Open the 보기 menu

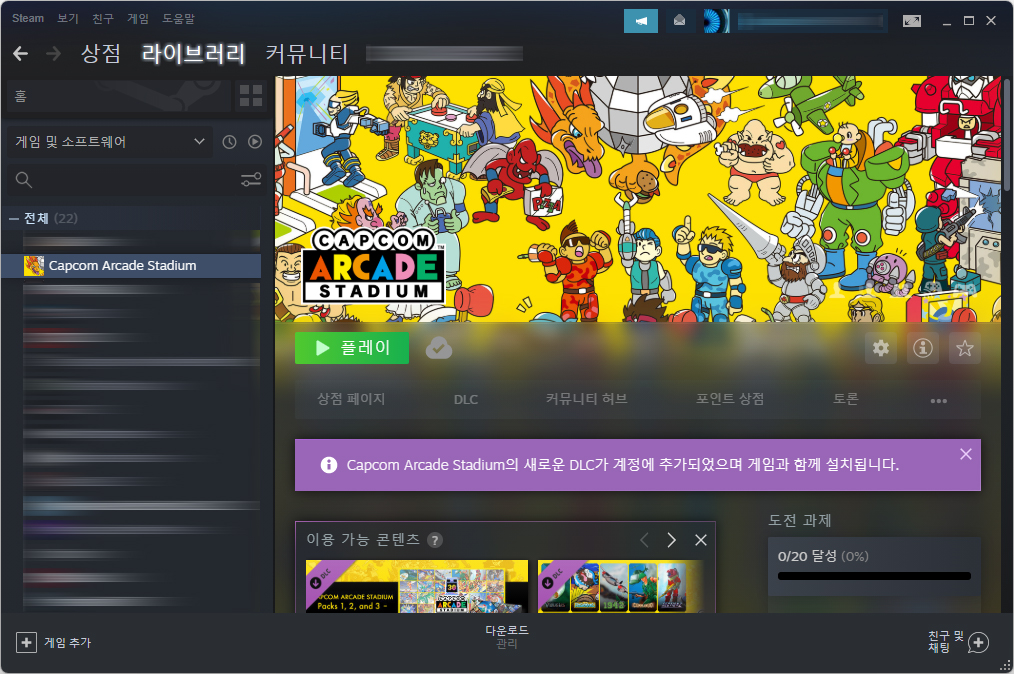68,18
